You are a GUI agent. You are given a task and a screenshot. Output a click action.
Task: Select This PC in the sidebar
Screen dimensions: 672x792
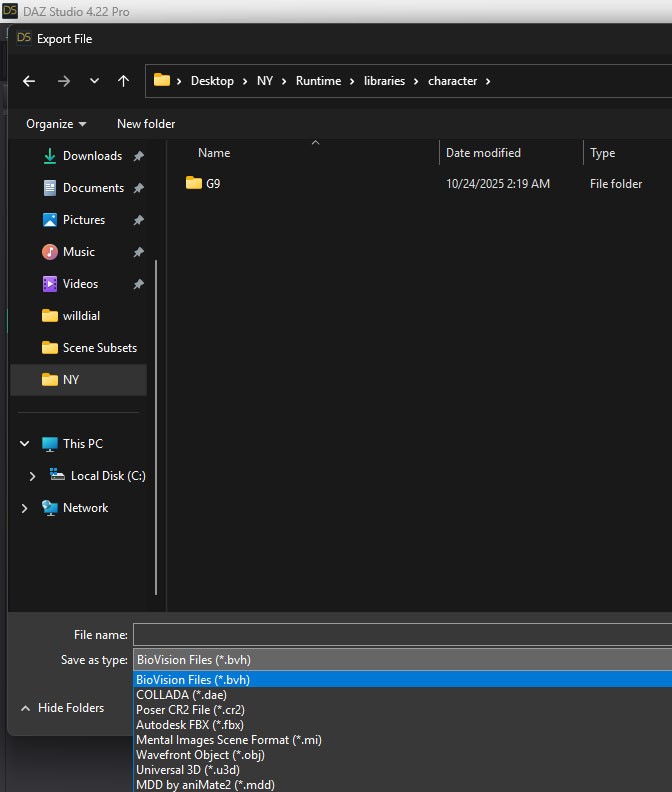pos(83,443)
